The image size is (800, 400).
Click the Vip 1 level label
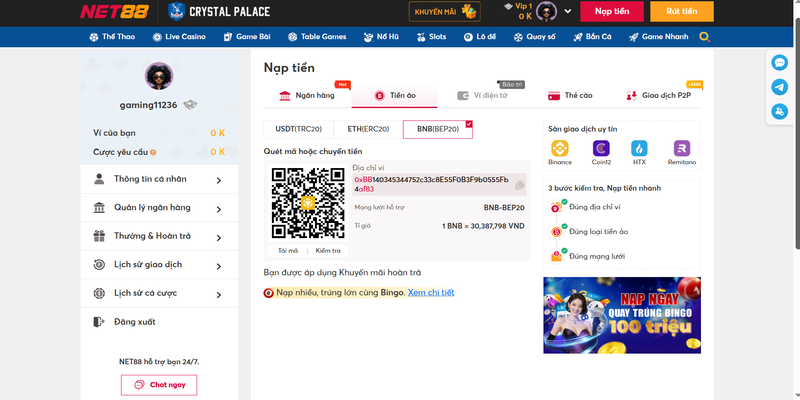tap(523, 6)
